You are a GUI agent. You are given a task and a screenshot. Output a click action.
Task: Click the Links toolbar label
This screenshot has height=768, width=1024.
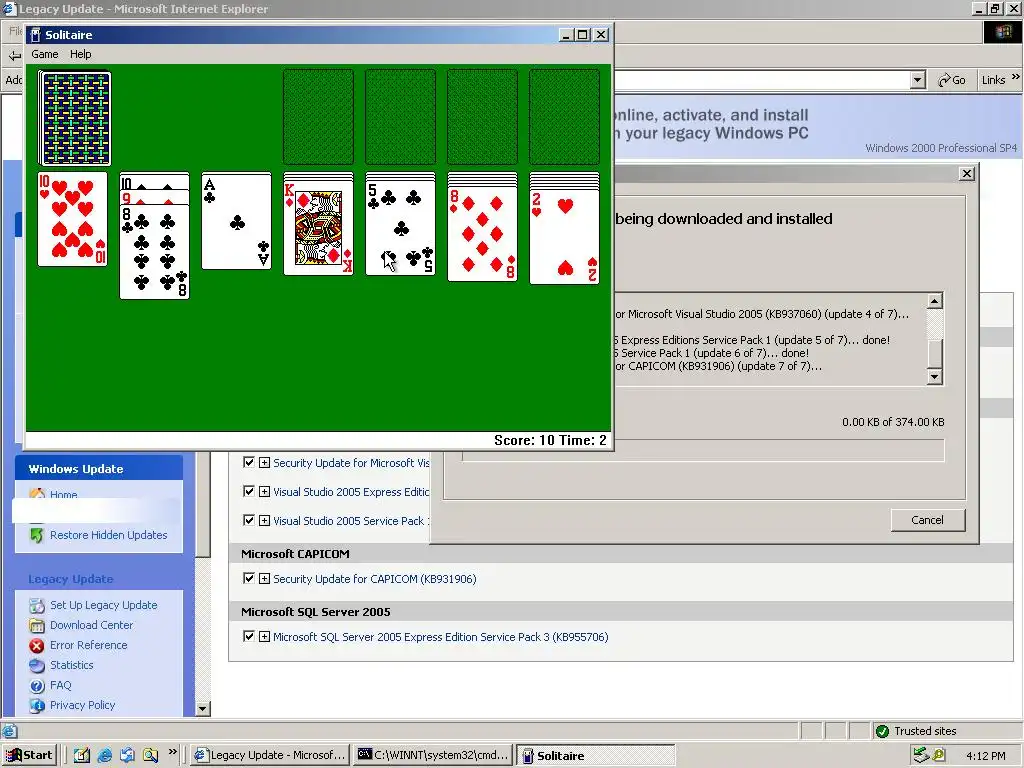click(x=993, y=80)
